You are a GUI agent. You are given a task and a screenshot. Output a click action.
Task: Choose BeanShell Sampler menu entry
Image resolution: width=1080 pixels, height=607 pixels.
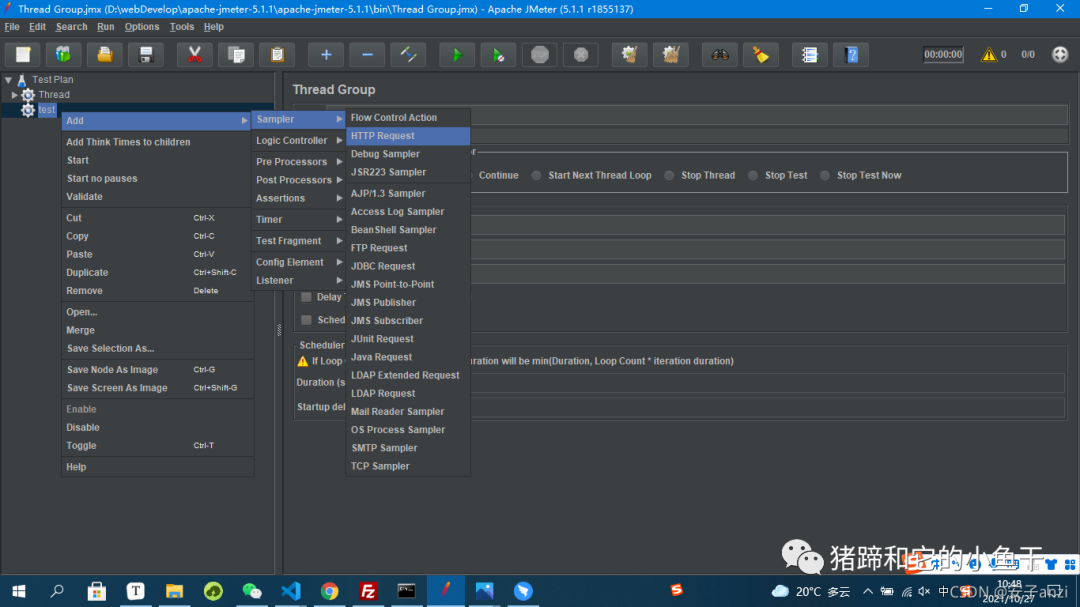[x=408, y=230]
